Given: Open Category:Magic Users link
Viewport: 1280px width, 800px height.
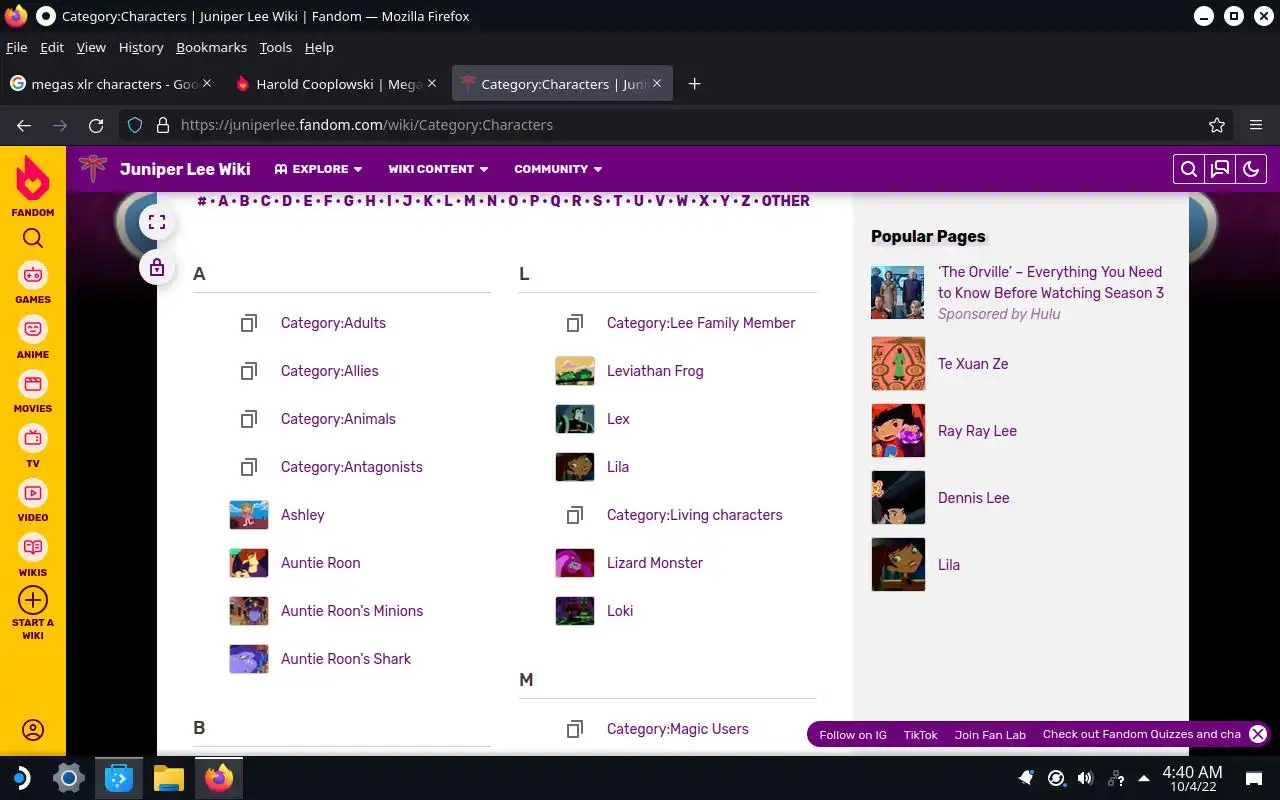Looking at the screenshot, I should coord(677,729).
